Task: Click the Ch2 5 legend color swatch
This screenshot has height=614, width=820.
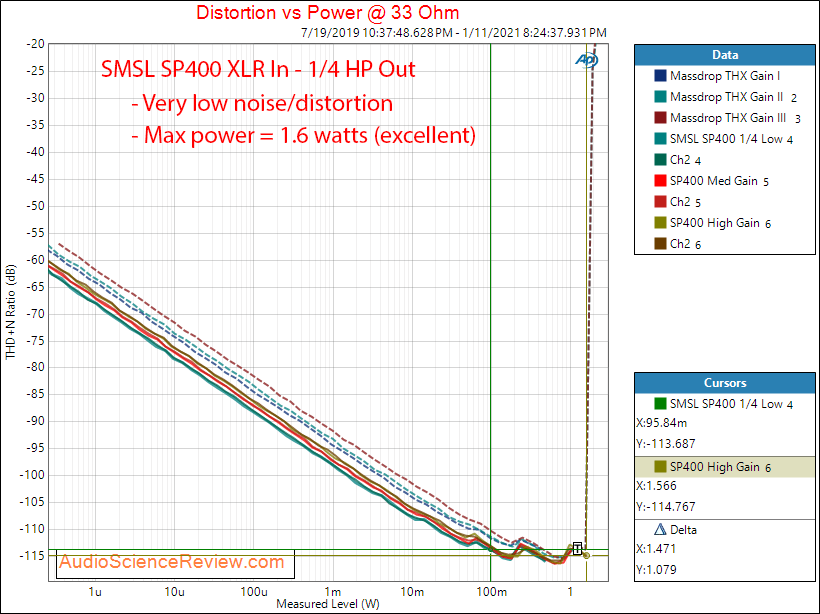Action: 660,201
